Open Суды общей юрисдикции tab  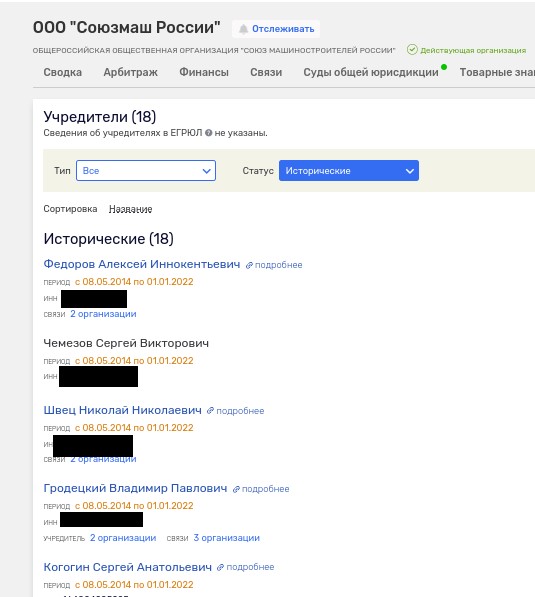click(x=371, y=72)
